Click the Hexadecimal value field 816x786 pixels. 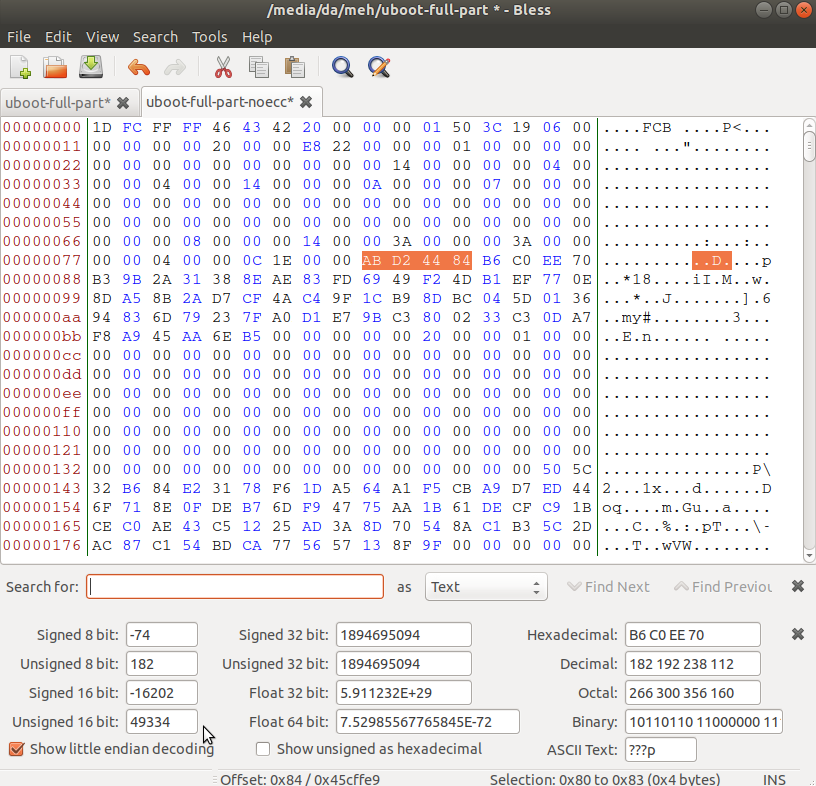[693, 635]
